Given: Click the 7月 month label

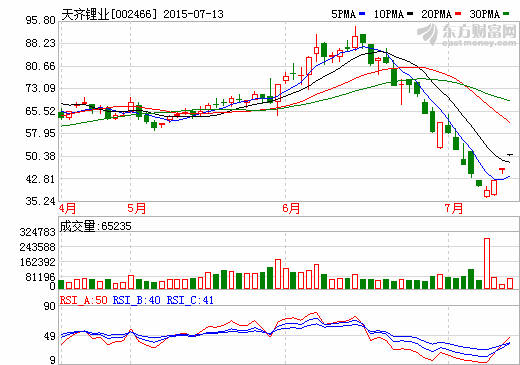Looking at the screenshot, I should click(x=454, y=208).
